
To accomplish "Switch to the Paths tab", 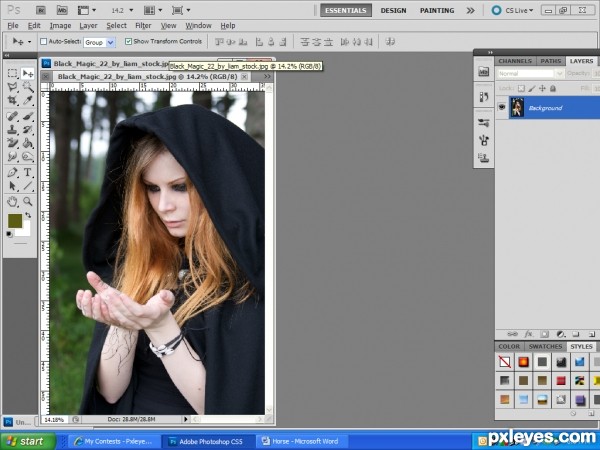I will 550,61.
